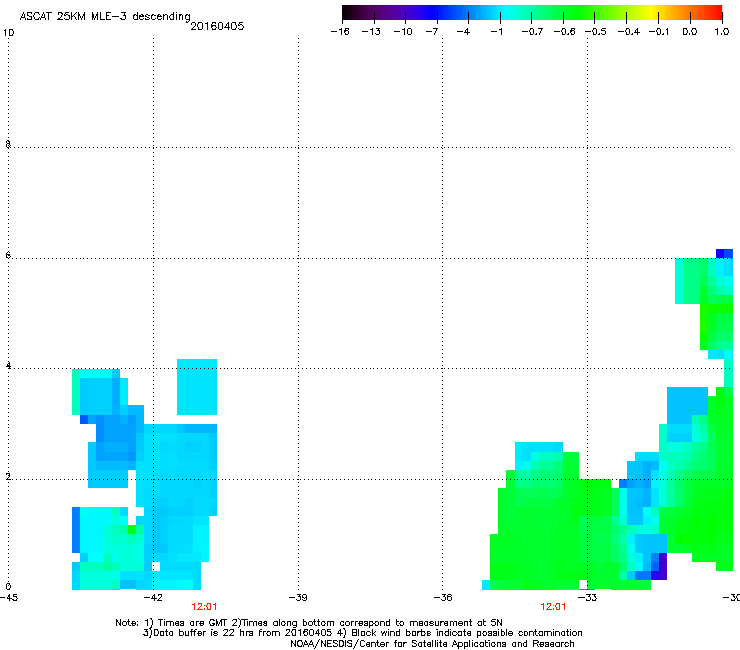Image resolution: width=740 pixels, height=650 pixels.
Task: Click the longitude axis label -33
Action: tap(588, 598)
